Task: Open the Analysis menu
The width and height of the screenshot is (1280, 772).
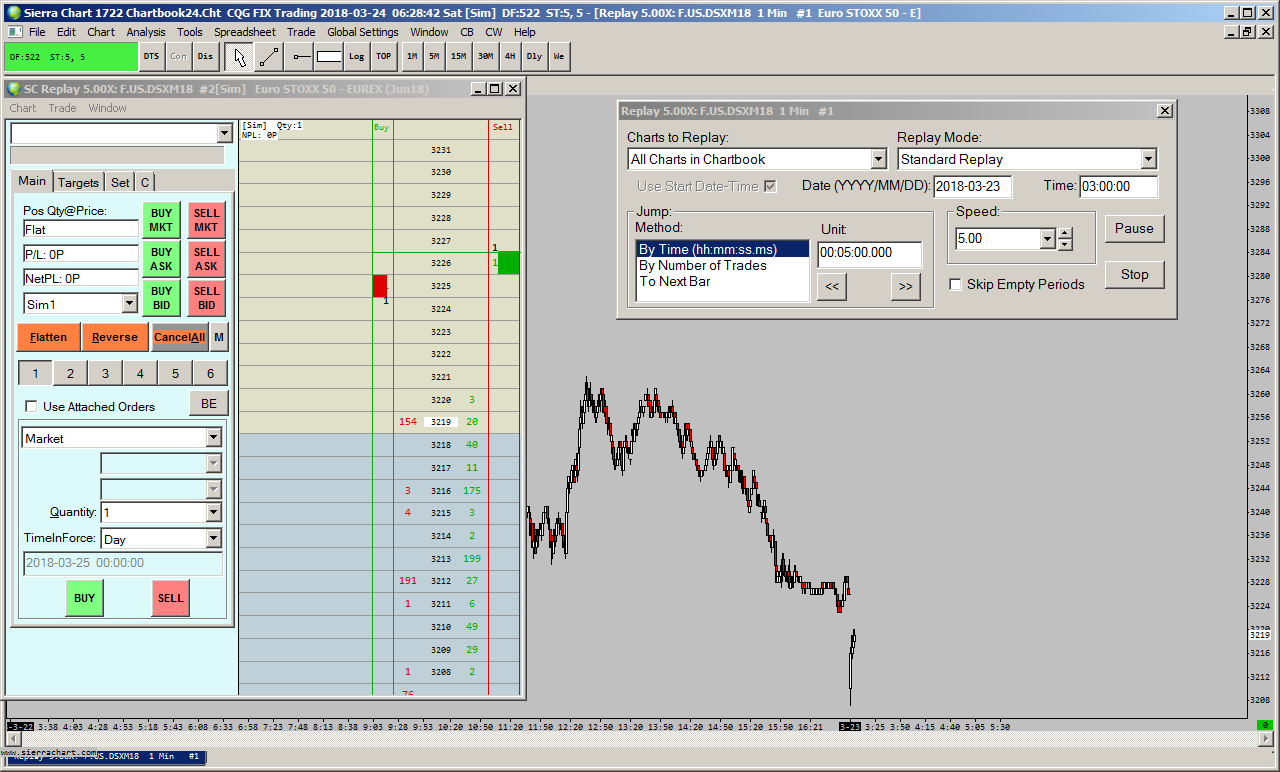Action: (x=146, y=32)
